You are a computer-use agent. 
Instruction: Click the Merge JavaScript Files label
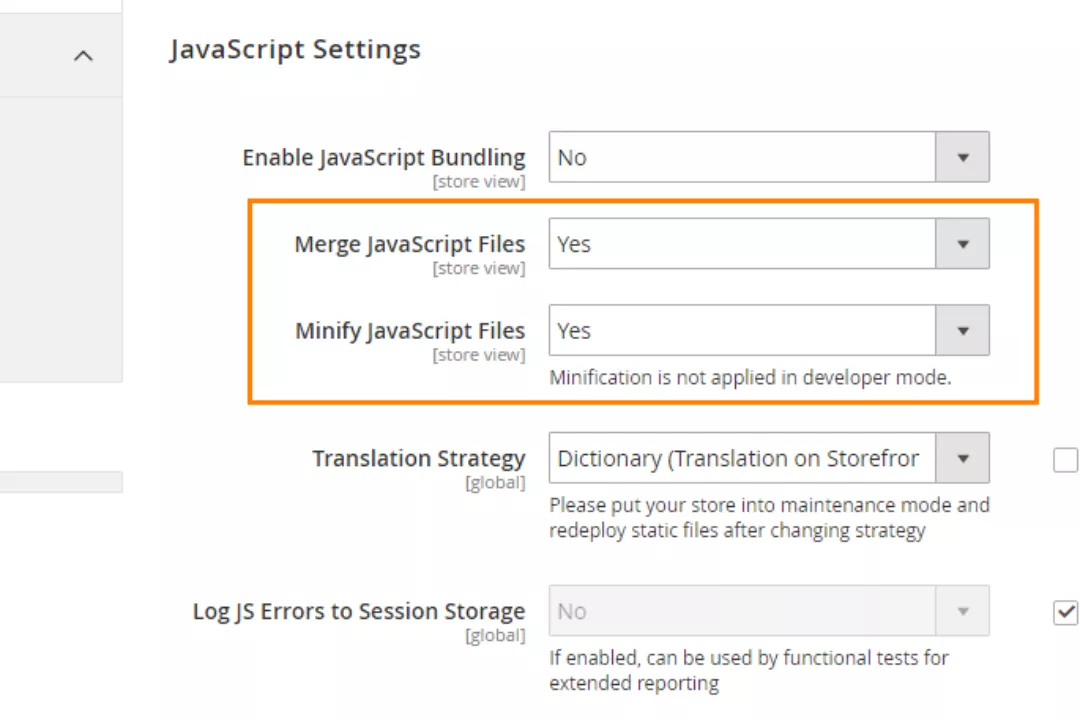[409, 244]
